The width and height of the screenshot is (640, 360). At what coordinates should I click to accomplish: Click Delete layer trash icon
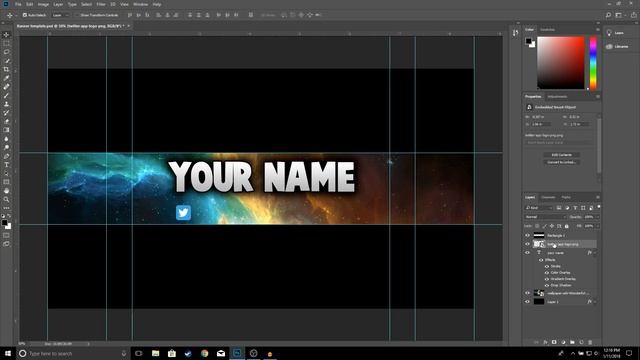[x=590, y=342]
